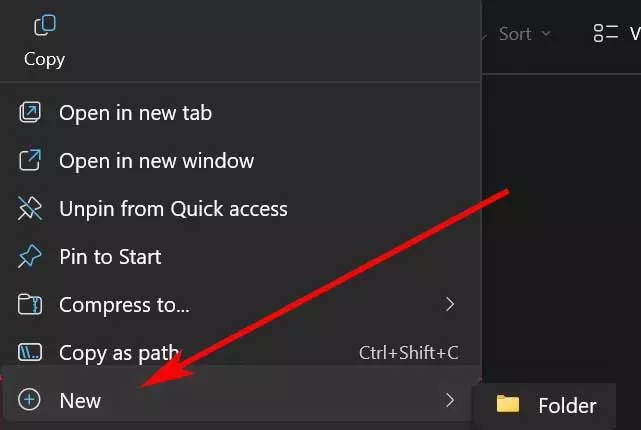The width and height of the screenshot is (641, 430).
Task: Click the Pin to Start pushpin icon
Action: [x=30, y=256]
